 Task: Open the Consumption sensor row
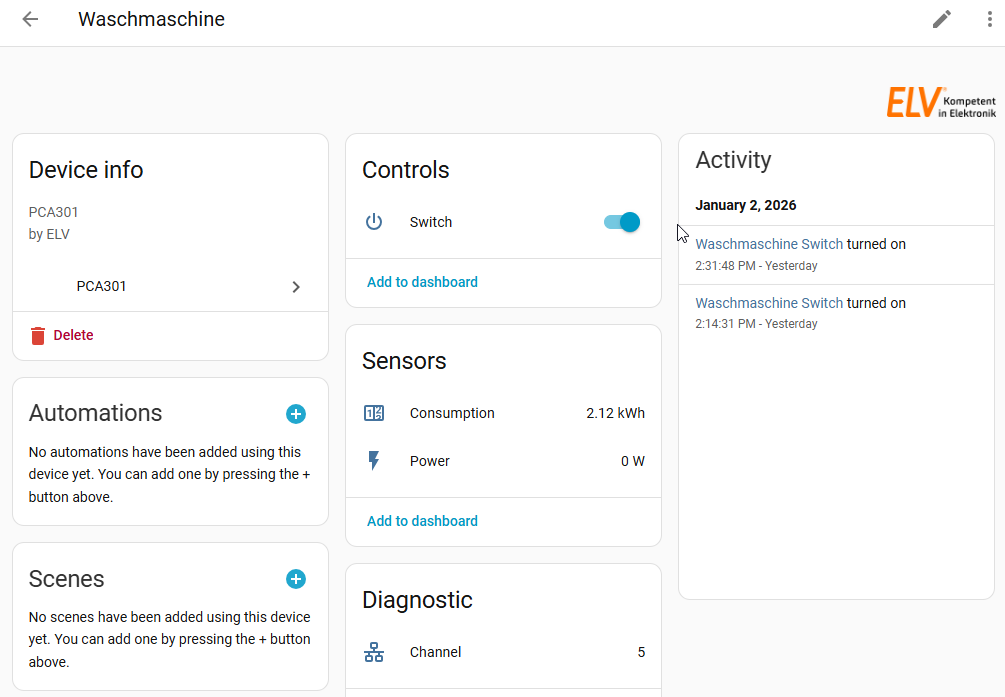click(503, 413)
